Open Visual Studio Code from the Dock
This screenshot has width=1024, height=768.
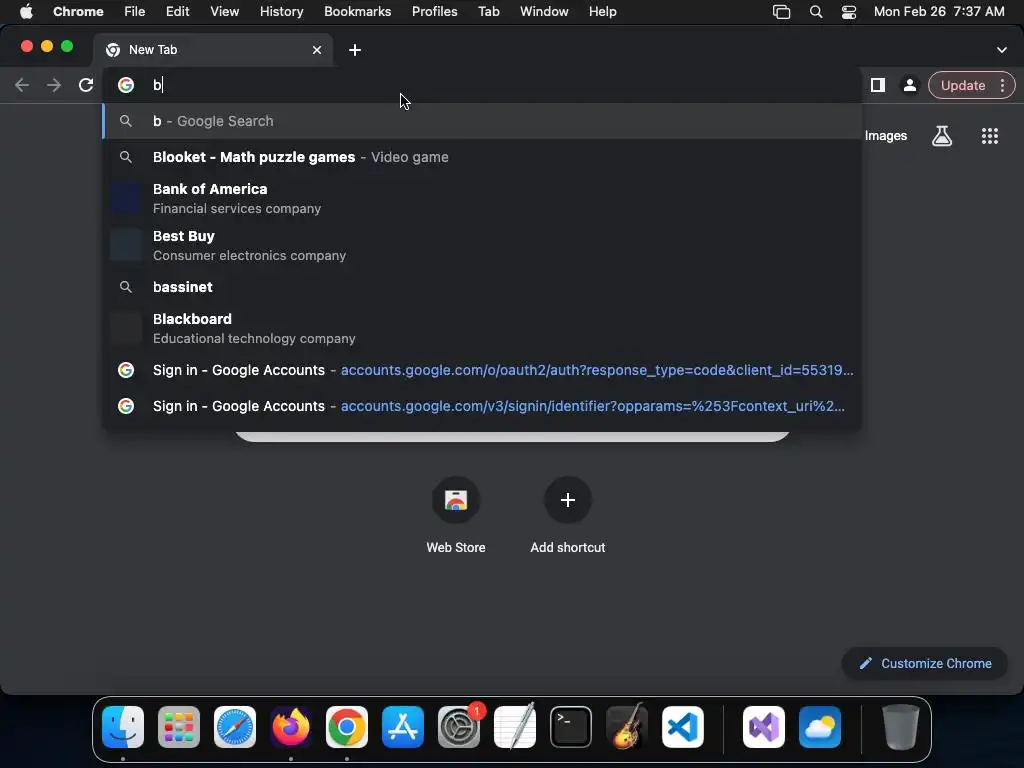click(x=682, y=727)
